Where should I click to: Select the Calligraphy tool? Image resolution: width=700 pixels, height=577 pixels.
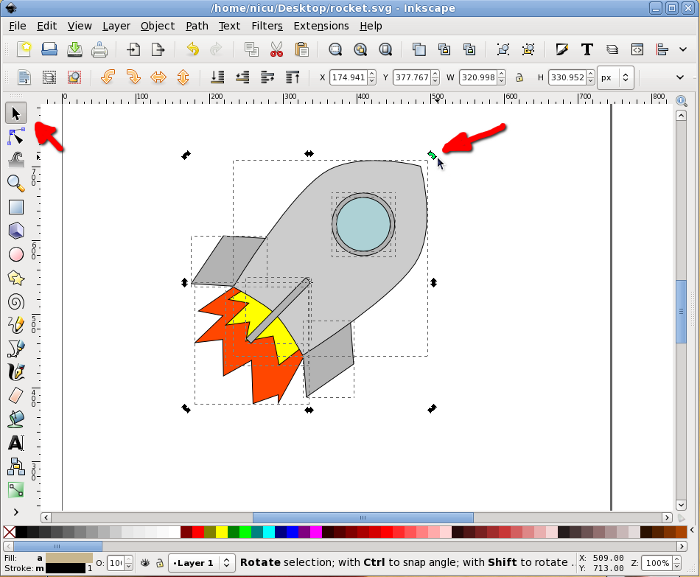click(16, 372)
